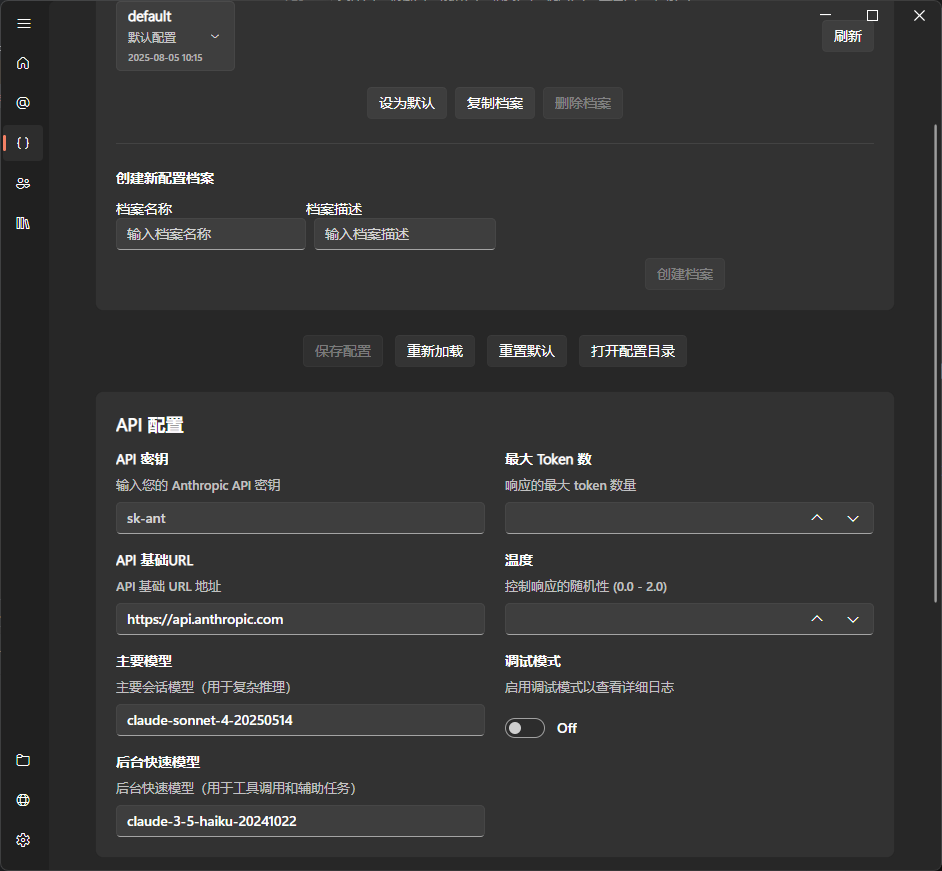Focus the API 密钥 field

point(300,518)
